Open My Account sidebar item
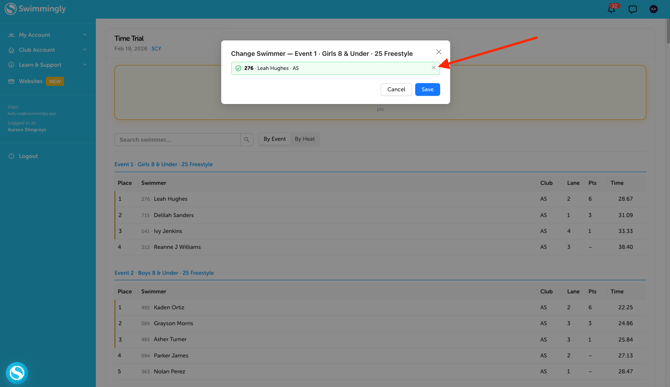This screenshot has height=387, width=670. tap(35, 35)
